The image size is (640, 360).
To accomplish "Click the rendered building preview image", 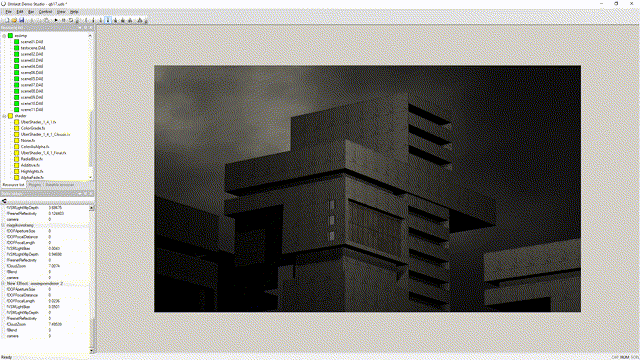I will tap(367, 189).
